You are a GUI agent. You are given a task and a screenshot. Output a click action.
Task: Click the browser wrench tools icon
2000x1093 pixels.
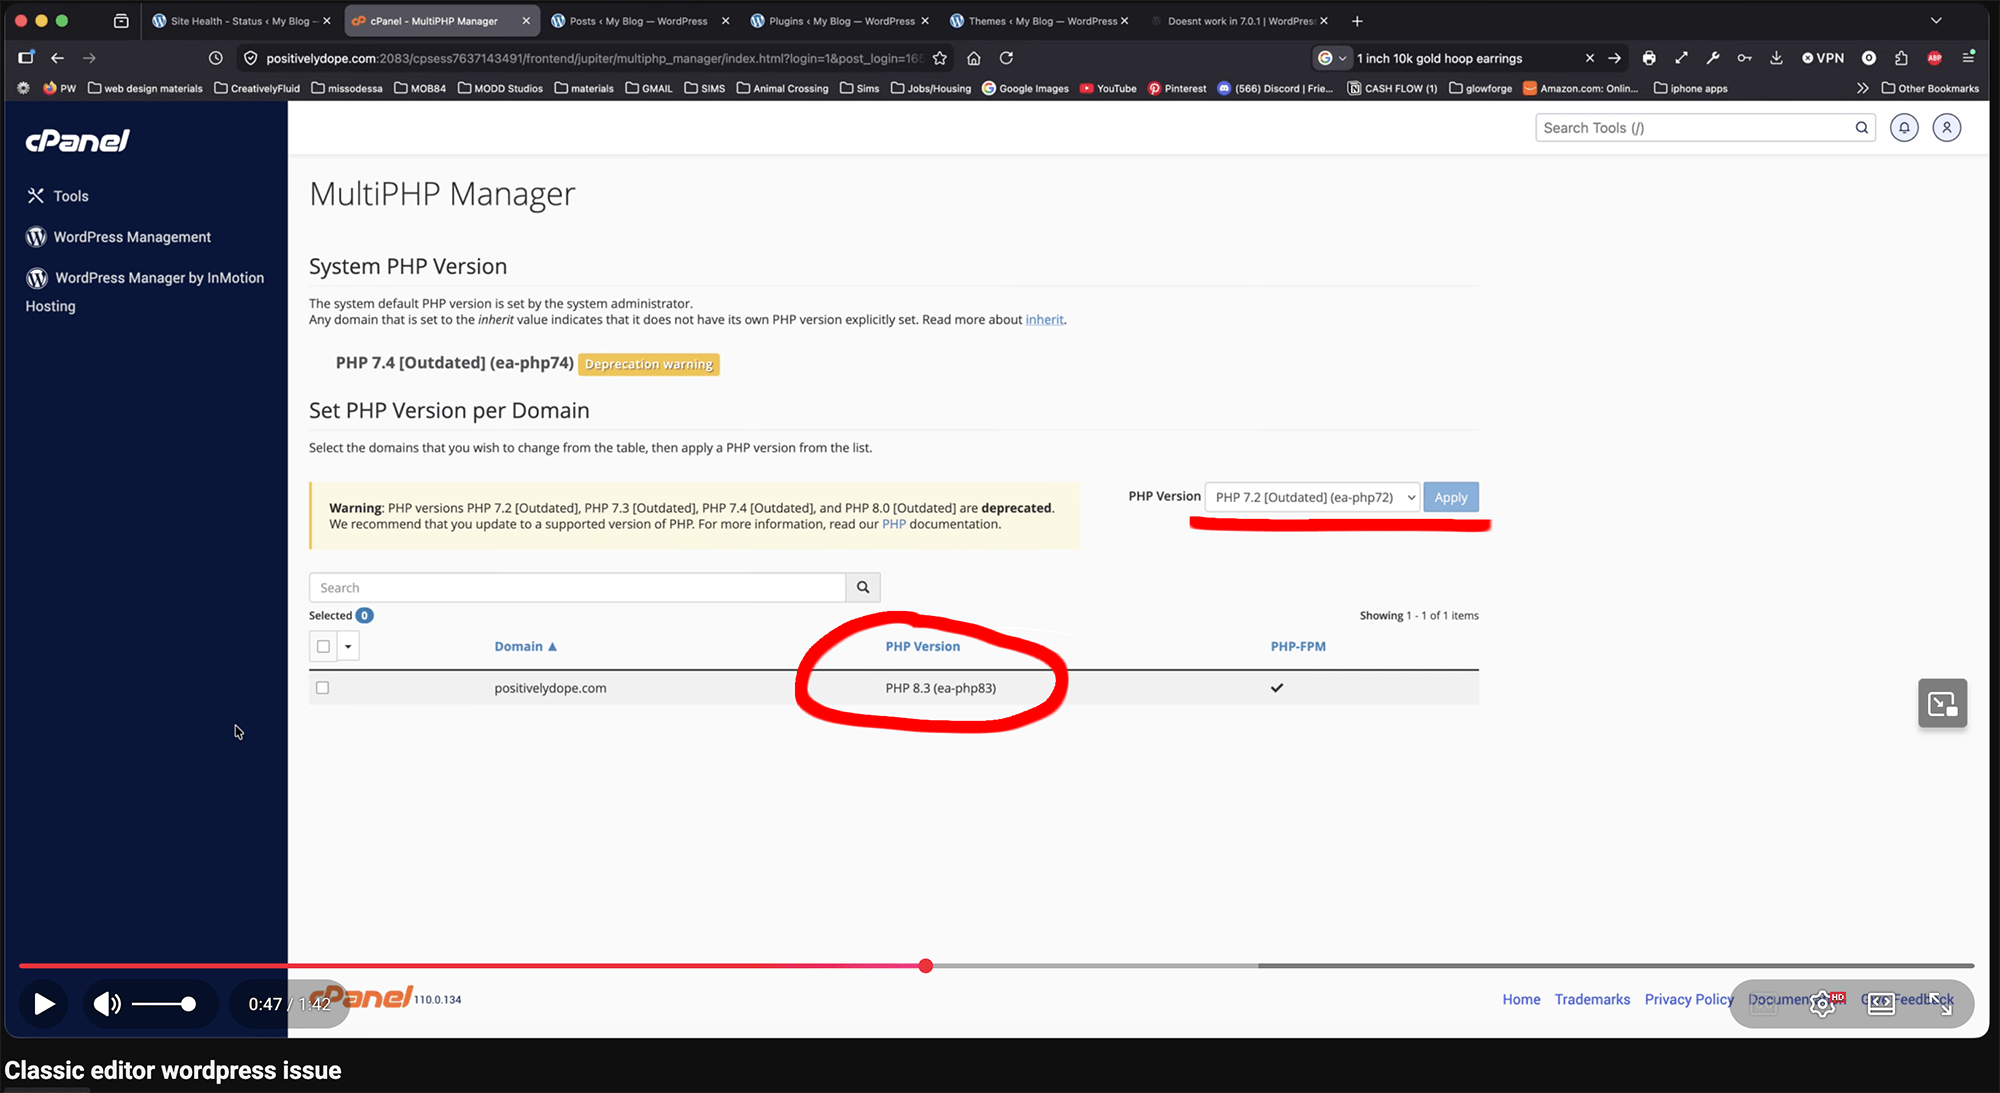click(x=1713, y=58)
